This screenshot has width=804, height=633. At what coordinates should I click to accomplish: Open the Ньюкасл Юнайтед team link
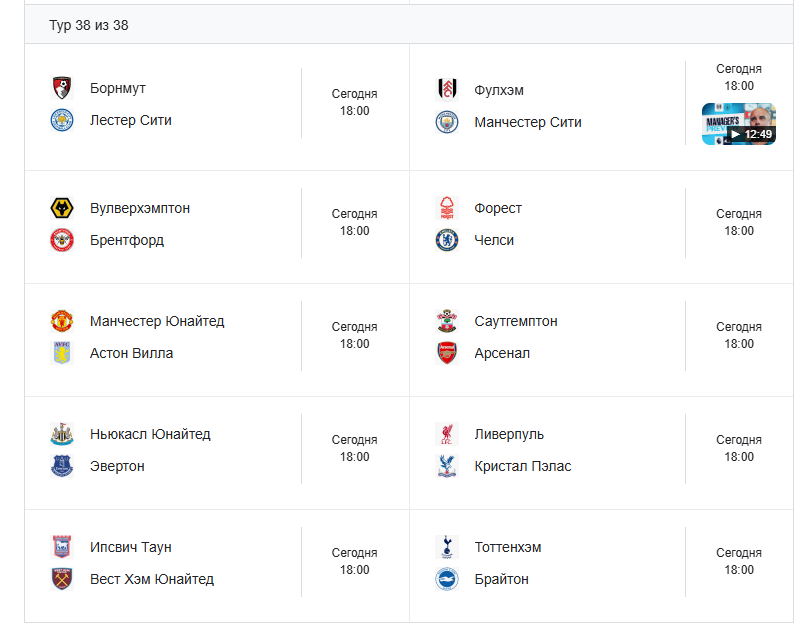150,434
